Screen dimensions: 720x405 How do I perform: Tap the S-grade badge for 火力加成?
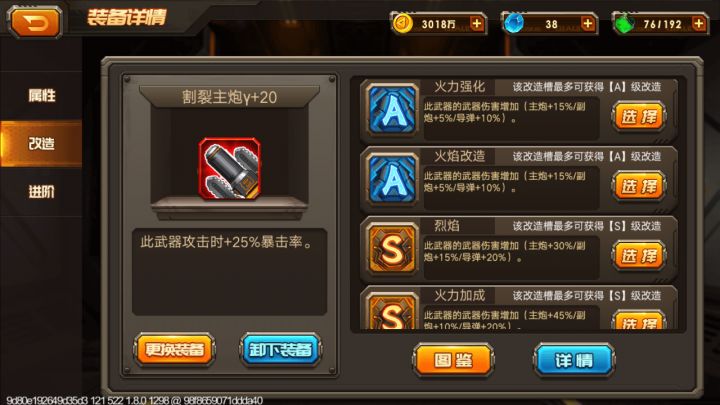coord(393,311)
